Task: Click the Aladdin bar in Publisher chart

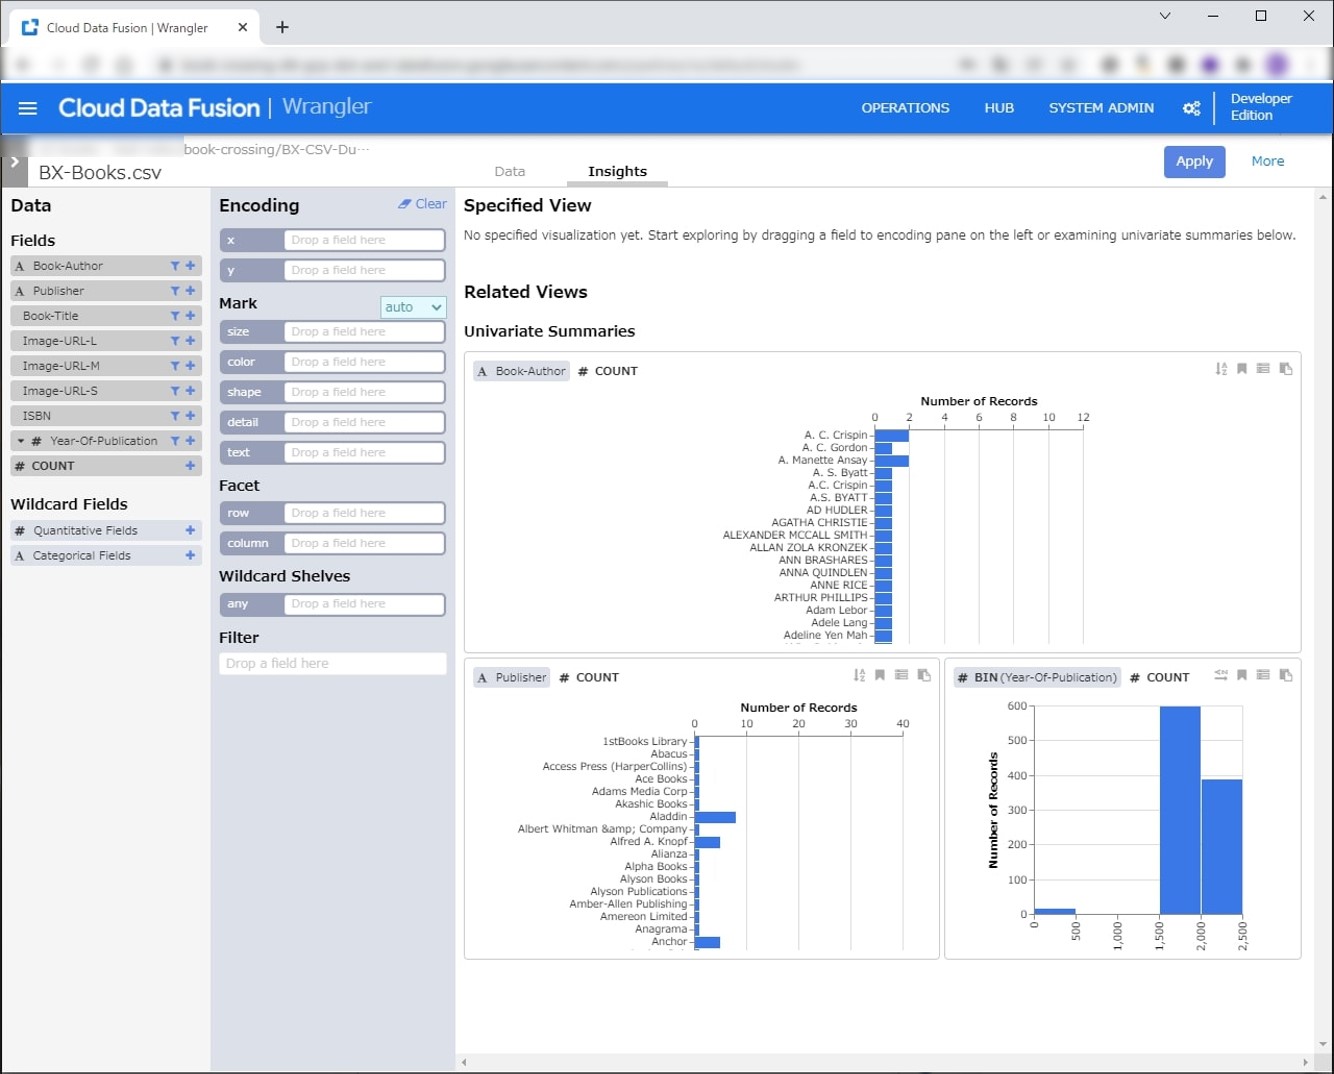Action: (x=716, y=817)
